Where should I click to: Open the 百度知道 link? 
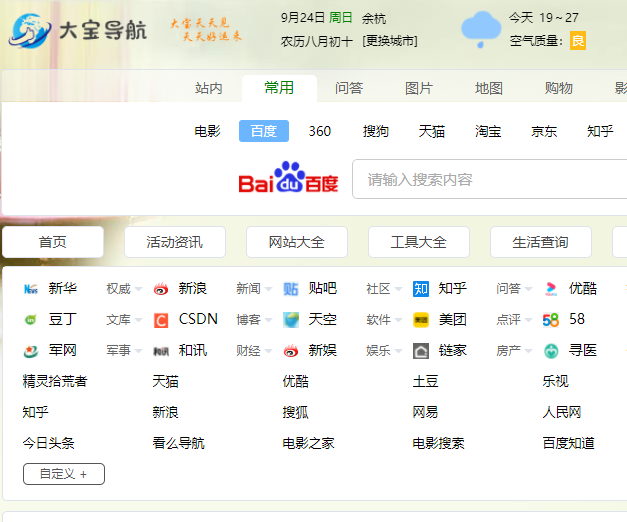(568, 443)
